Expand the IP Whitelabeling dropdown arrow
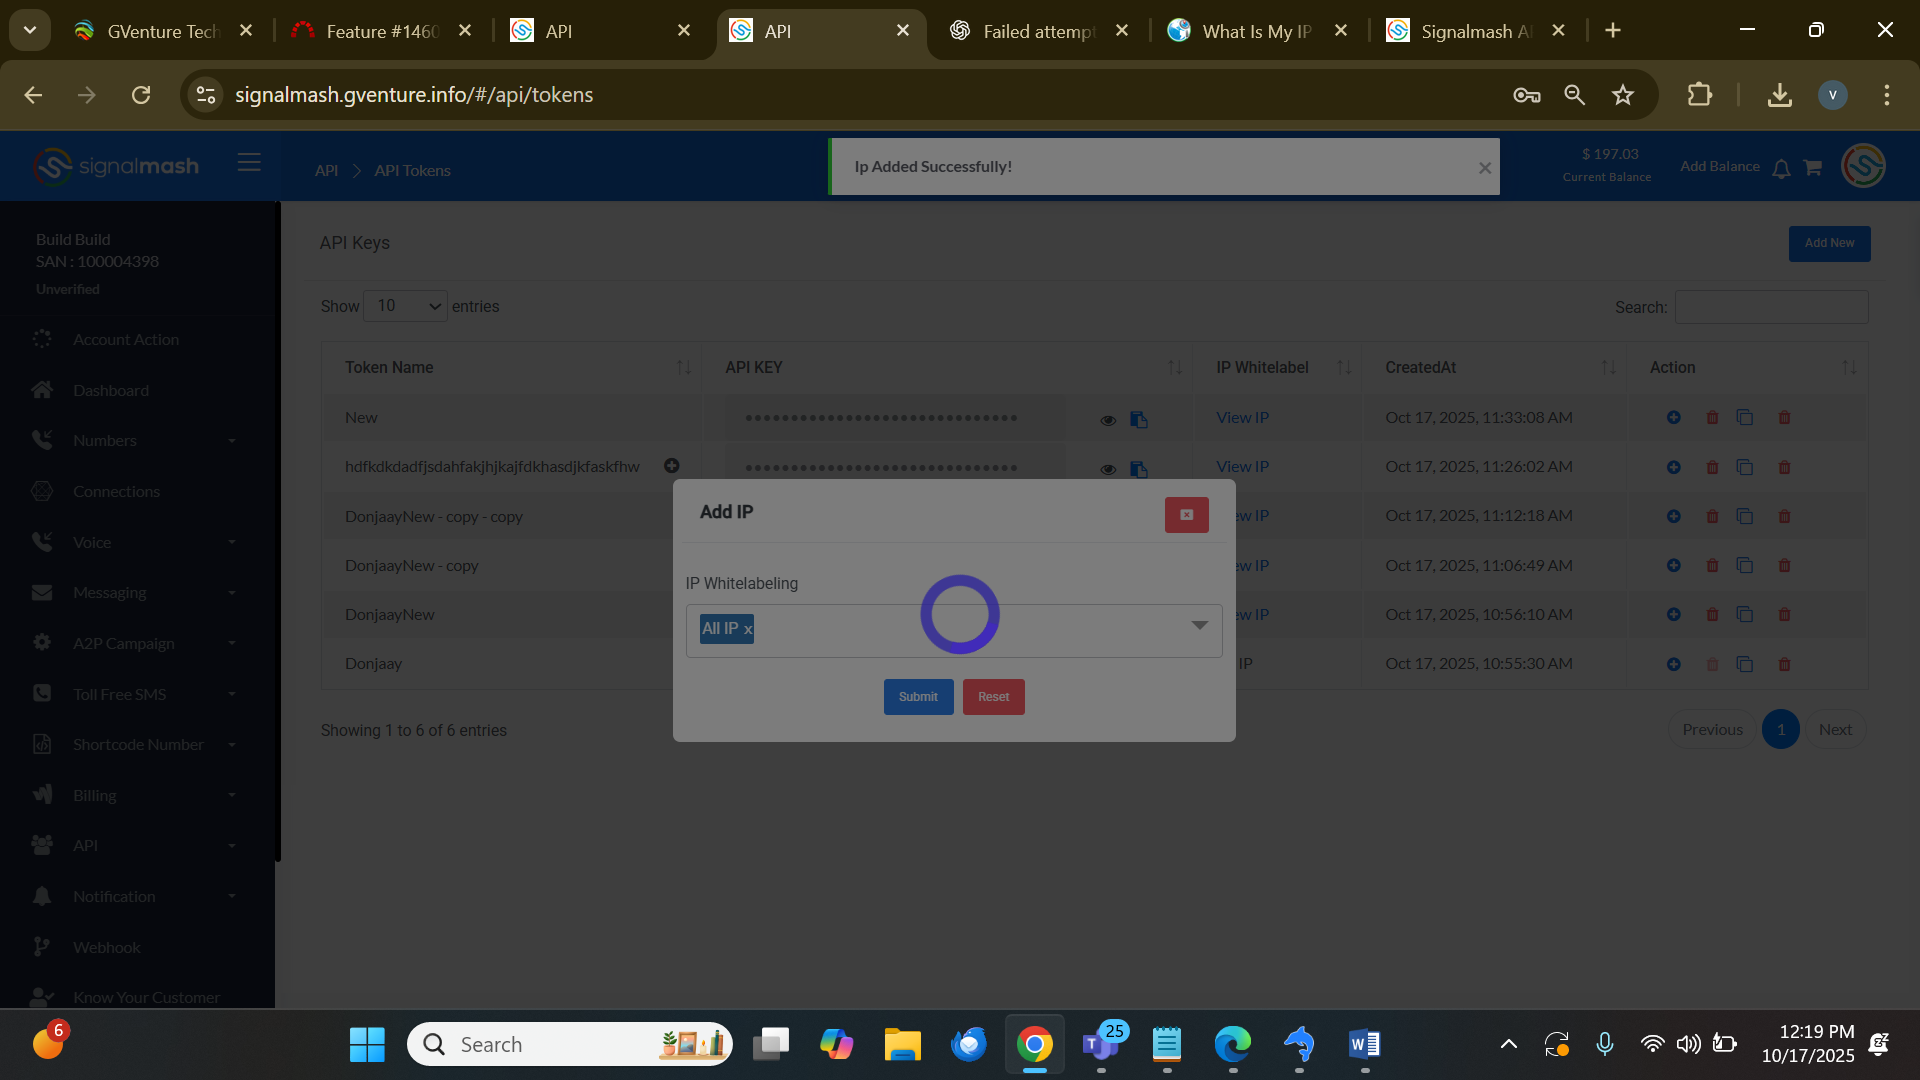Screen dimensions: 1920x1080 [x=1199, y=626]
